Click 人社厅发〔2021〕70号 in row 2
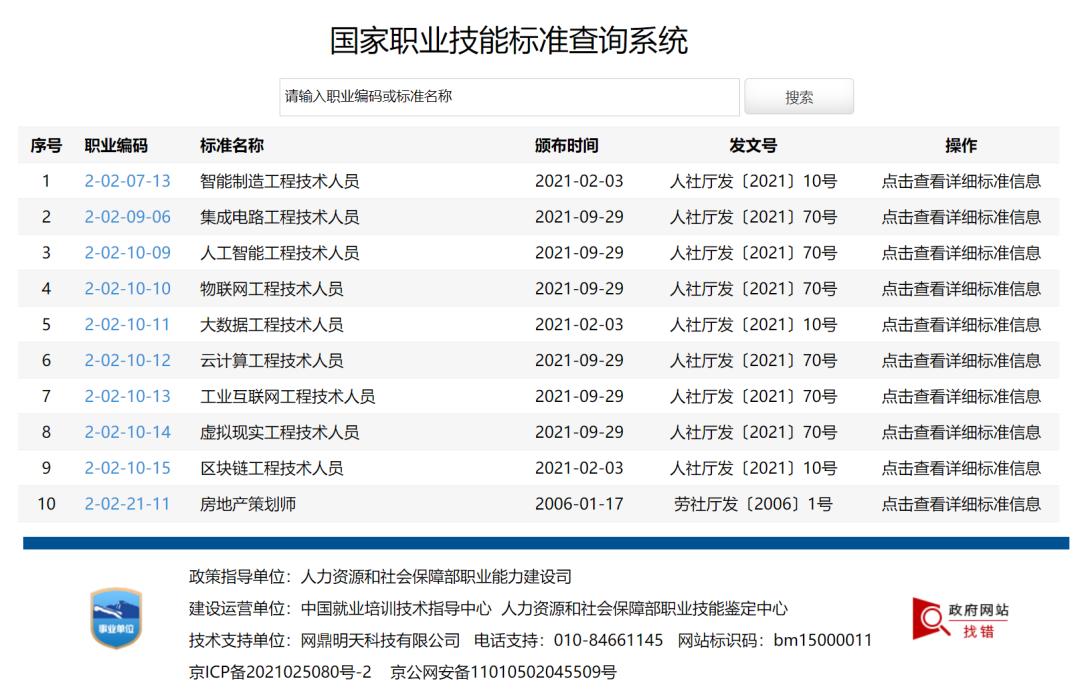This screenshot has height=683, width=1080. tap(753, 217)
